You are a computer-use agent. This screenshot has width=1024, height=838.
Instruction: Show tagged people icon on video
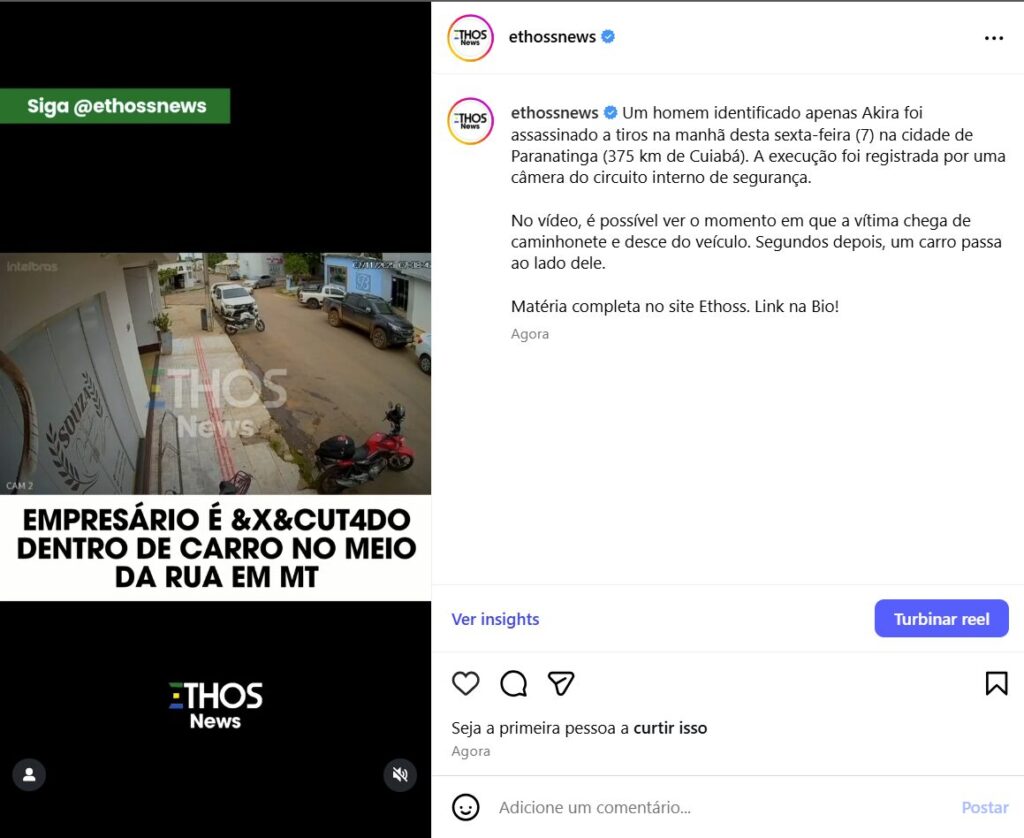[29, 775]
